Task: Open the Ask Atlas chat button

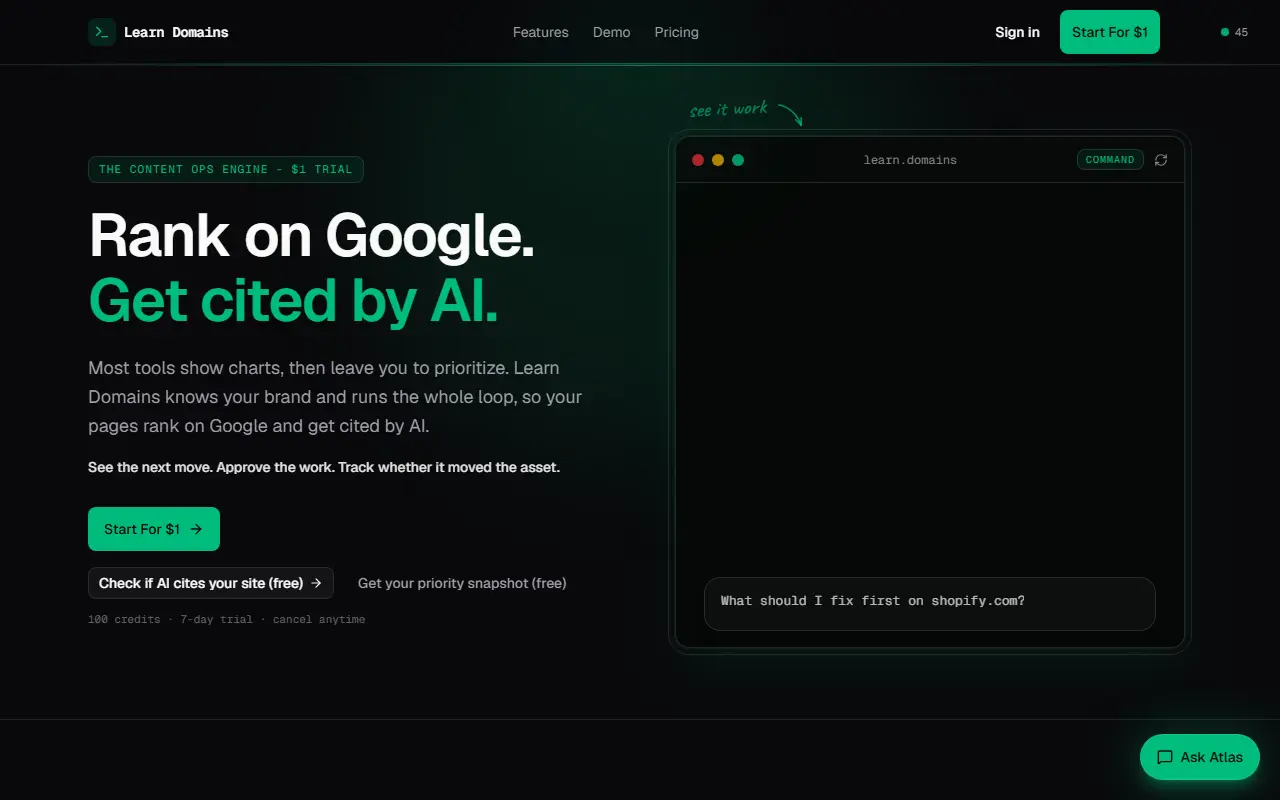Action: pyautogui.click(x=1200, y=757)
